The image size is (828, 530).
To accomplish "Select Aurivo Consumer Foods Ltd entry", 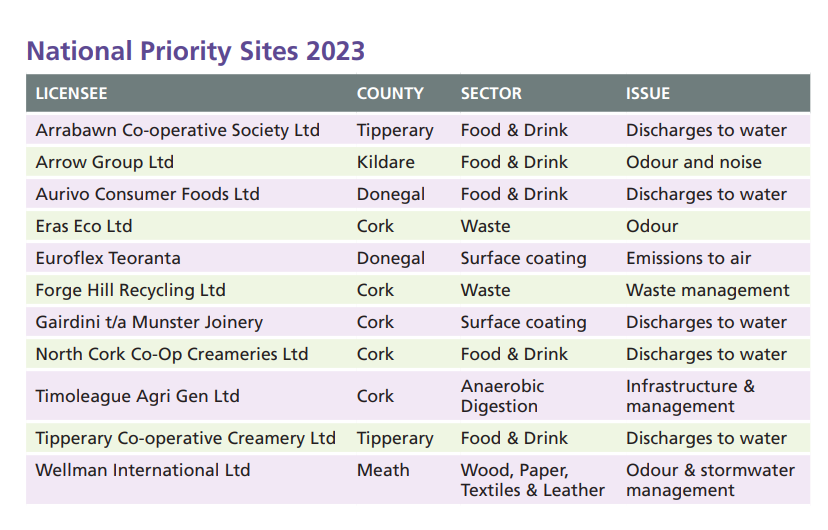I will click(x=147, y=194).
